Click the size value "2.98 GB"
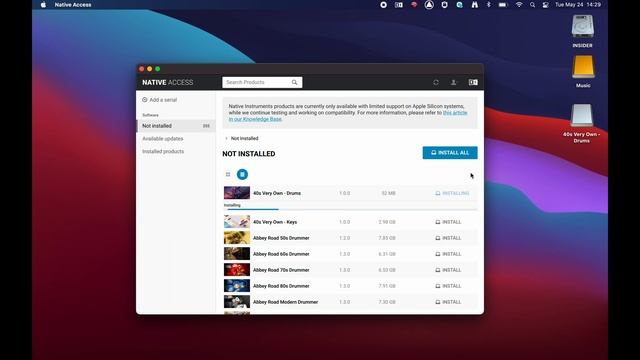Viewport: 640px width, 360px height. [387, 222]
